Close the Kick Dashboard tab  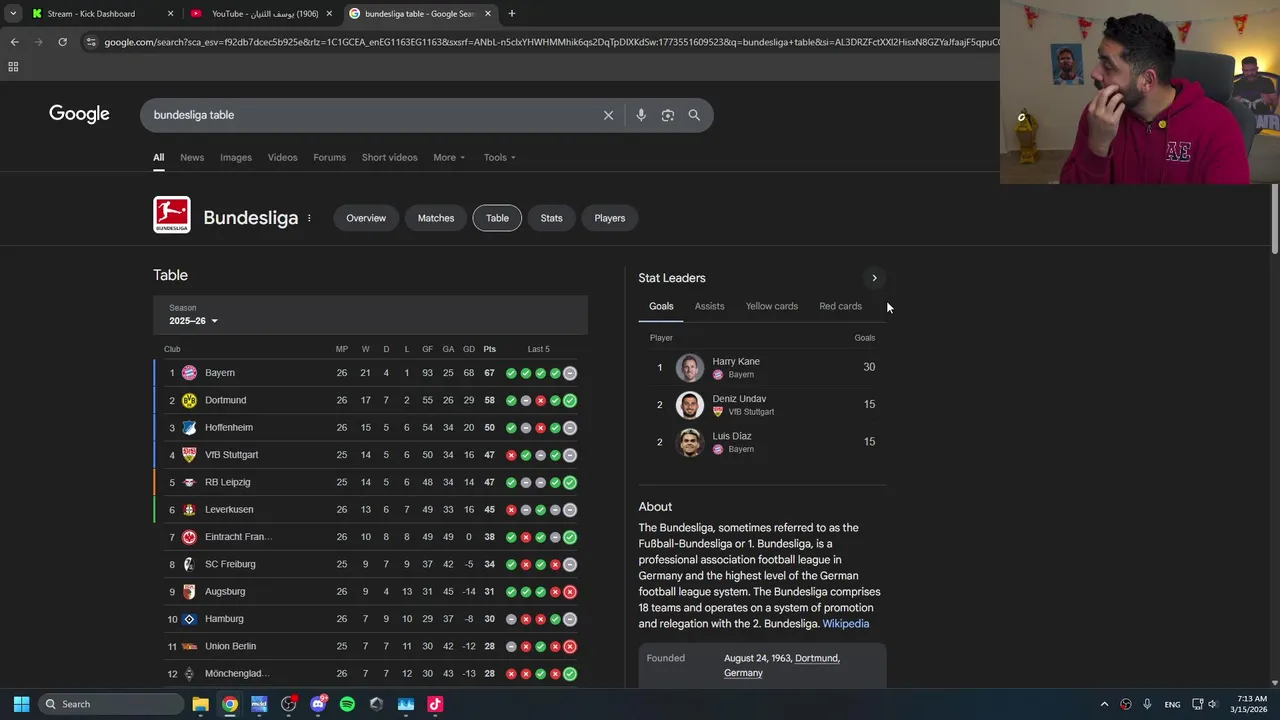pos(170,14)
